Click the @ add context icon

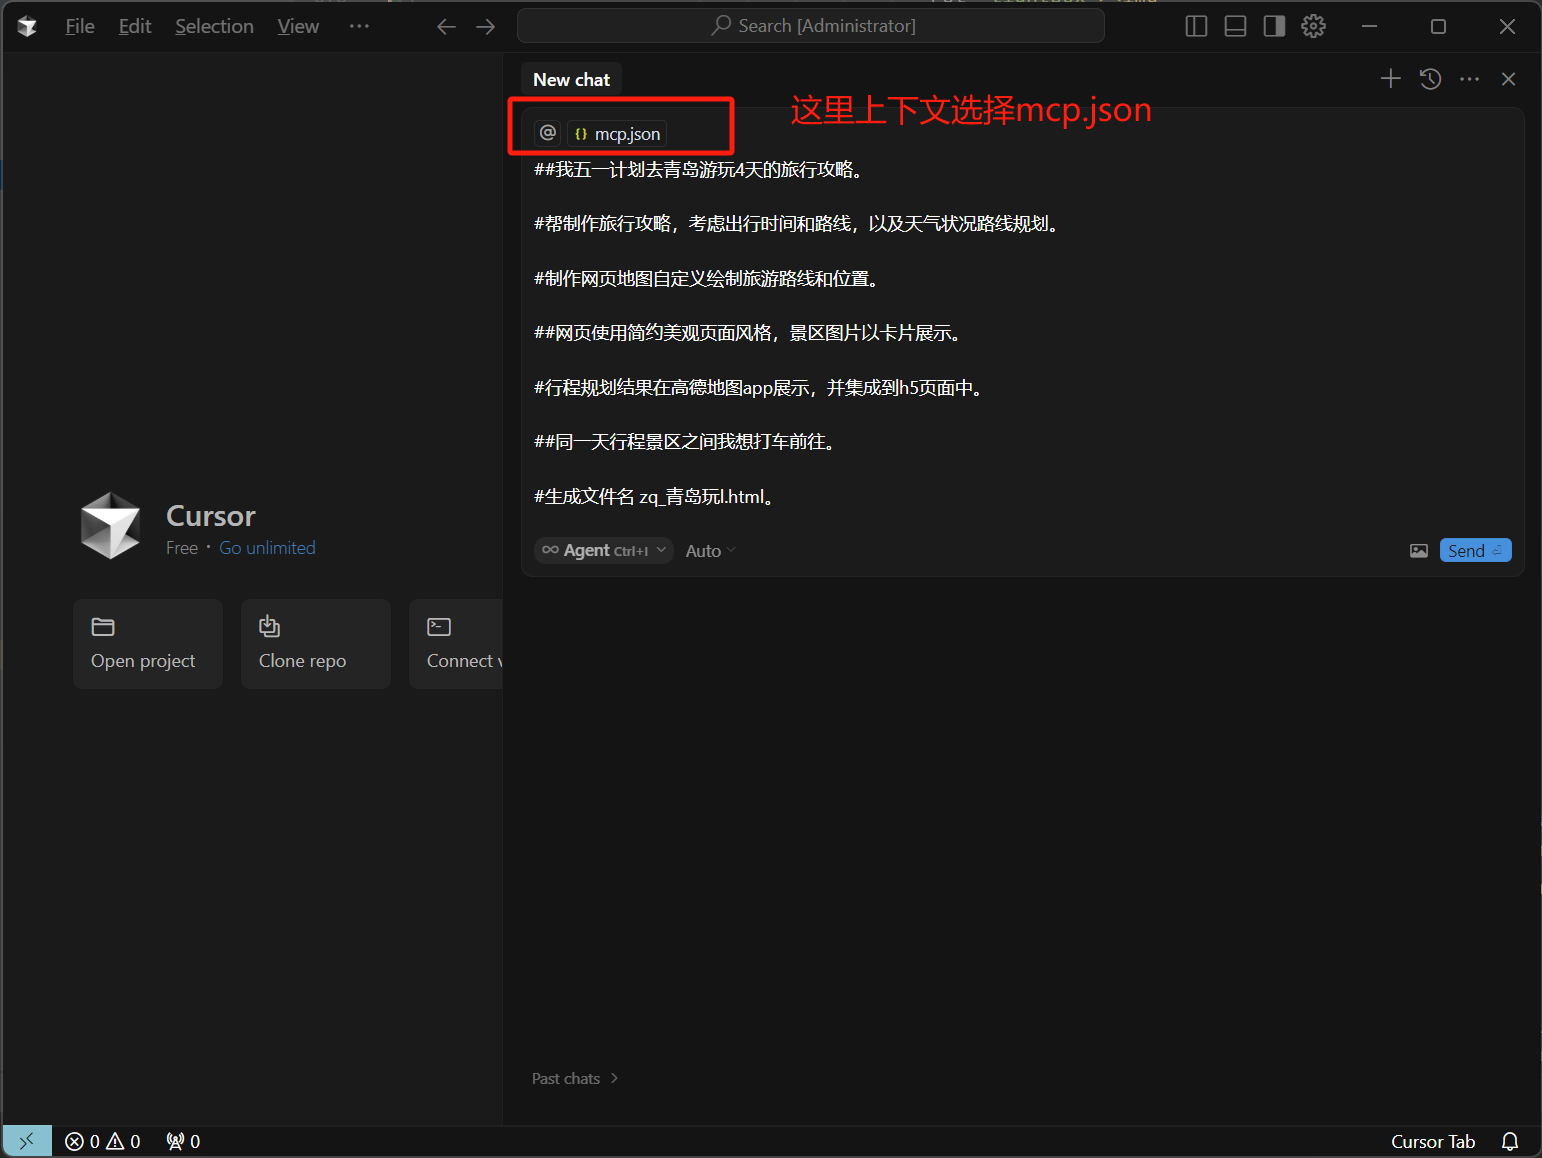pos(547,133)
